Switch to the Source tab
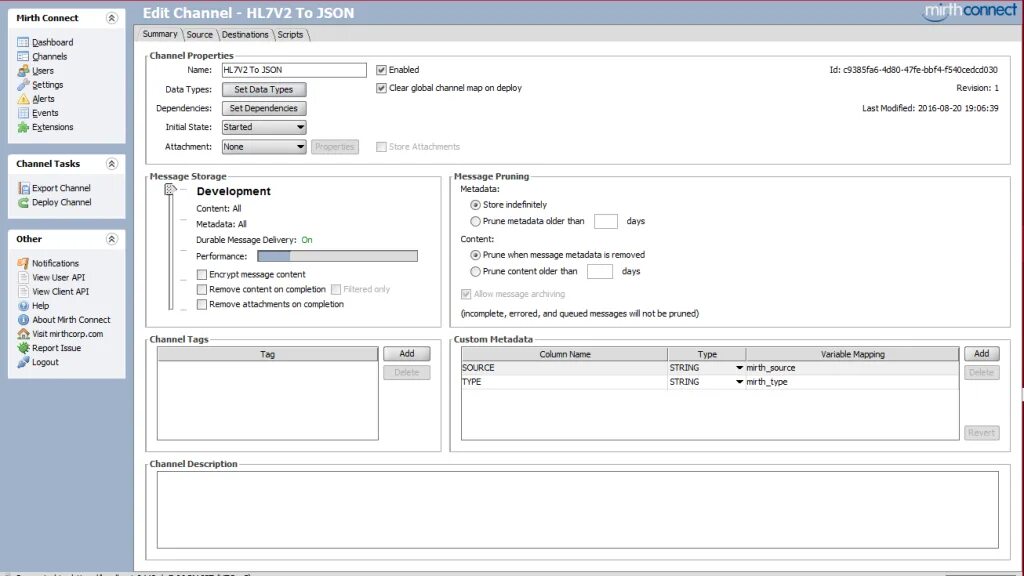The image size is (1024, 576). (x=199, y=35)
